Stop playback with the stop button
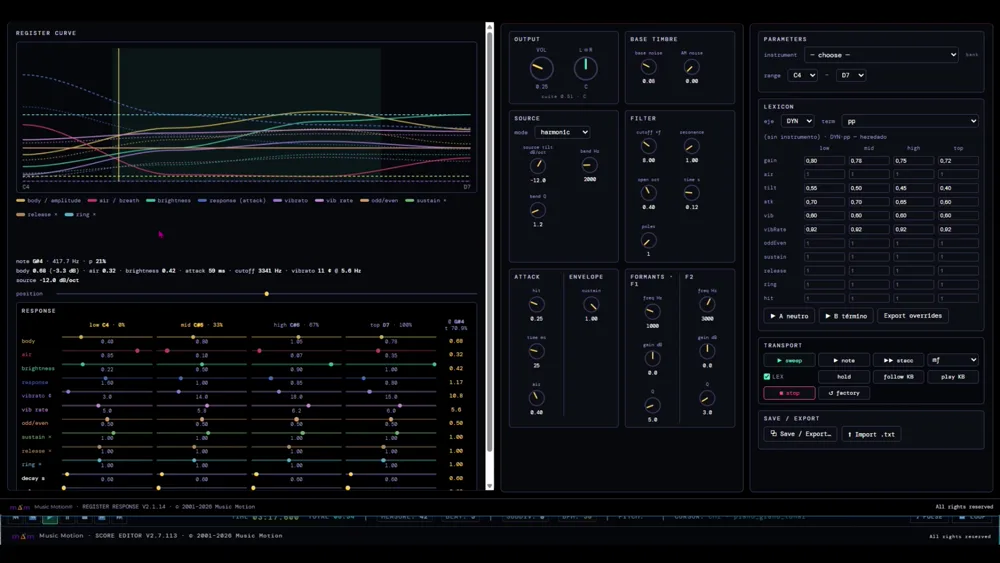Image resolution: width=1000 pixels, height=563 pixels. tap(790, 393)
